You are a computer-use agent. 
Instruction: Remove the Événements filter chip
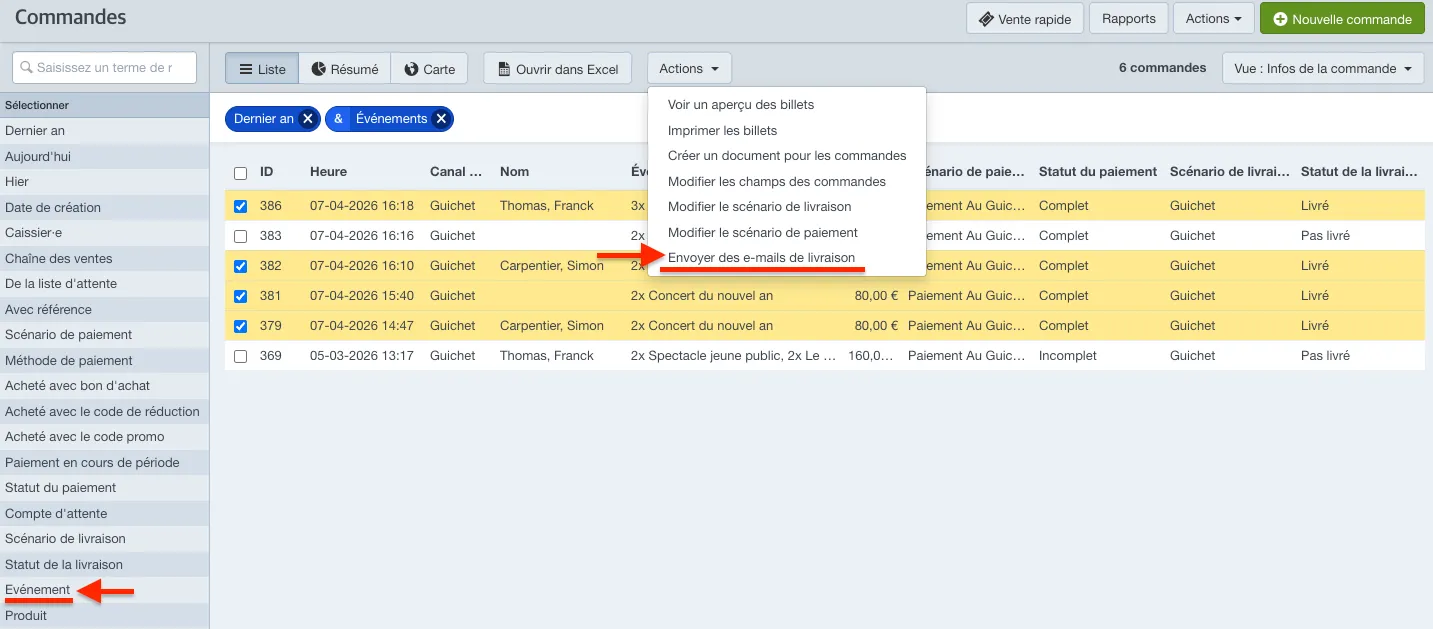click(x=441, y=119)
